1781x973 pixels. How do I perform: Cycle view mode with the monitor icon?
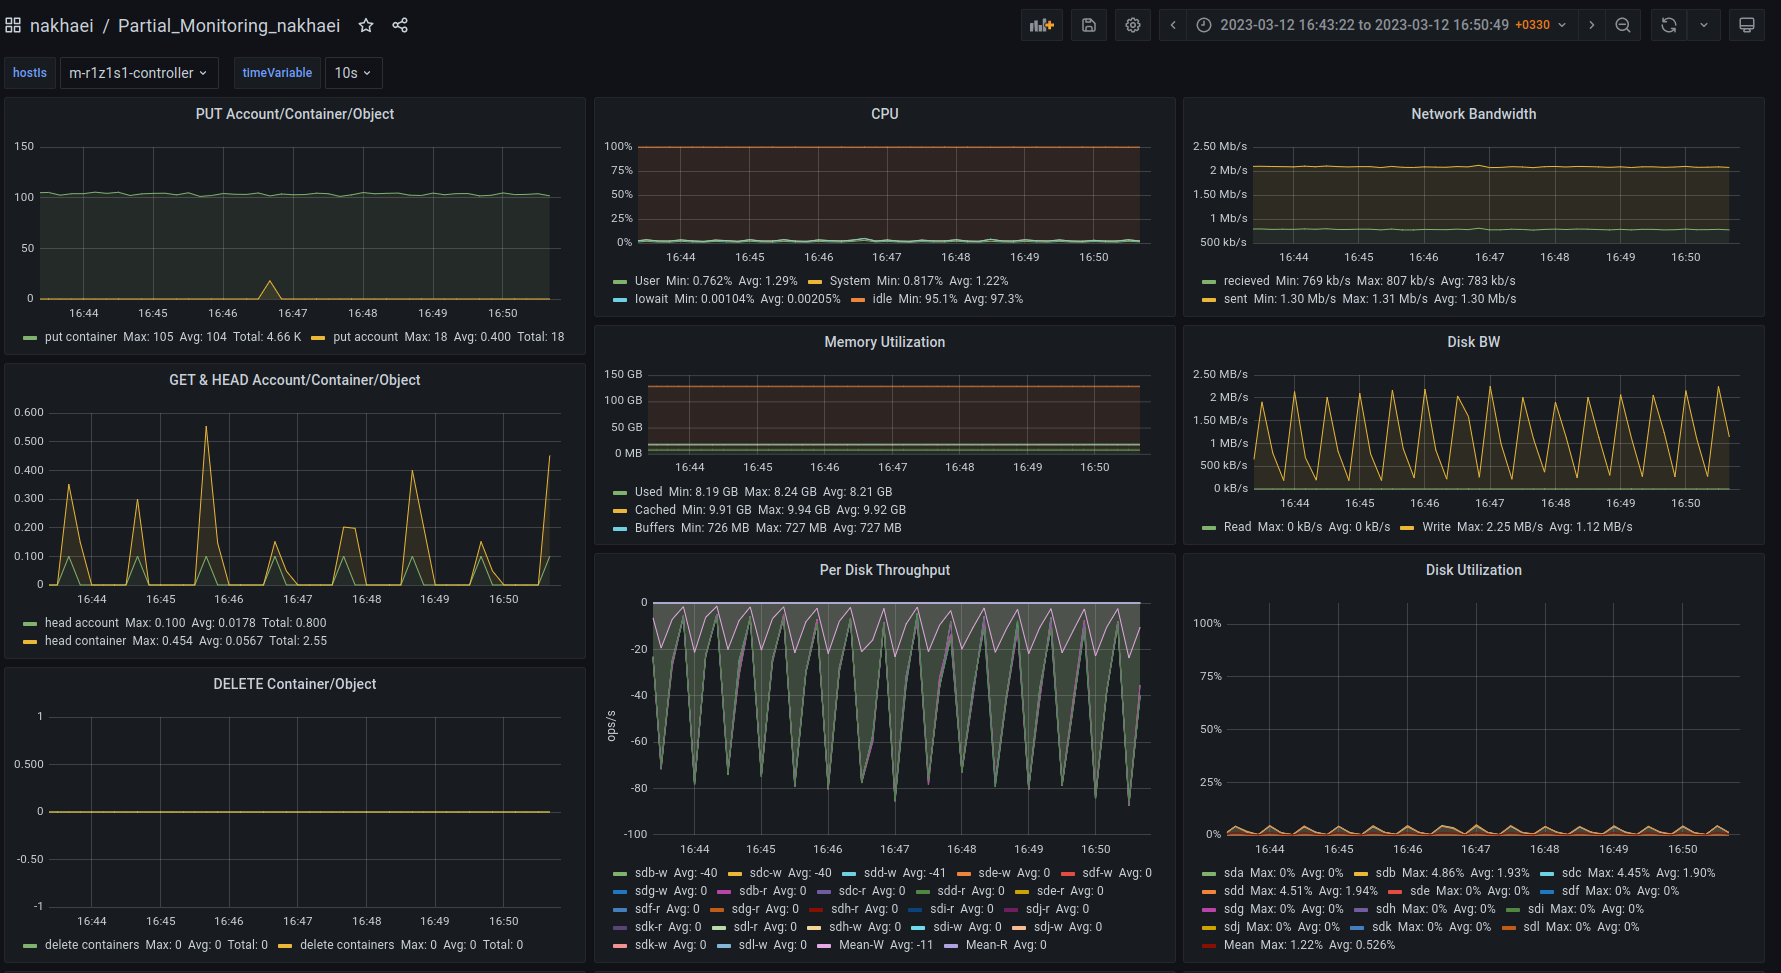point(1747,25)
